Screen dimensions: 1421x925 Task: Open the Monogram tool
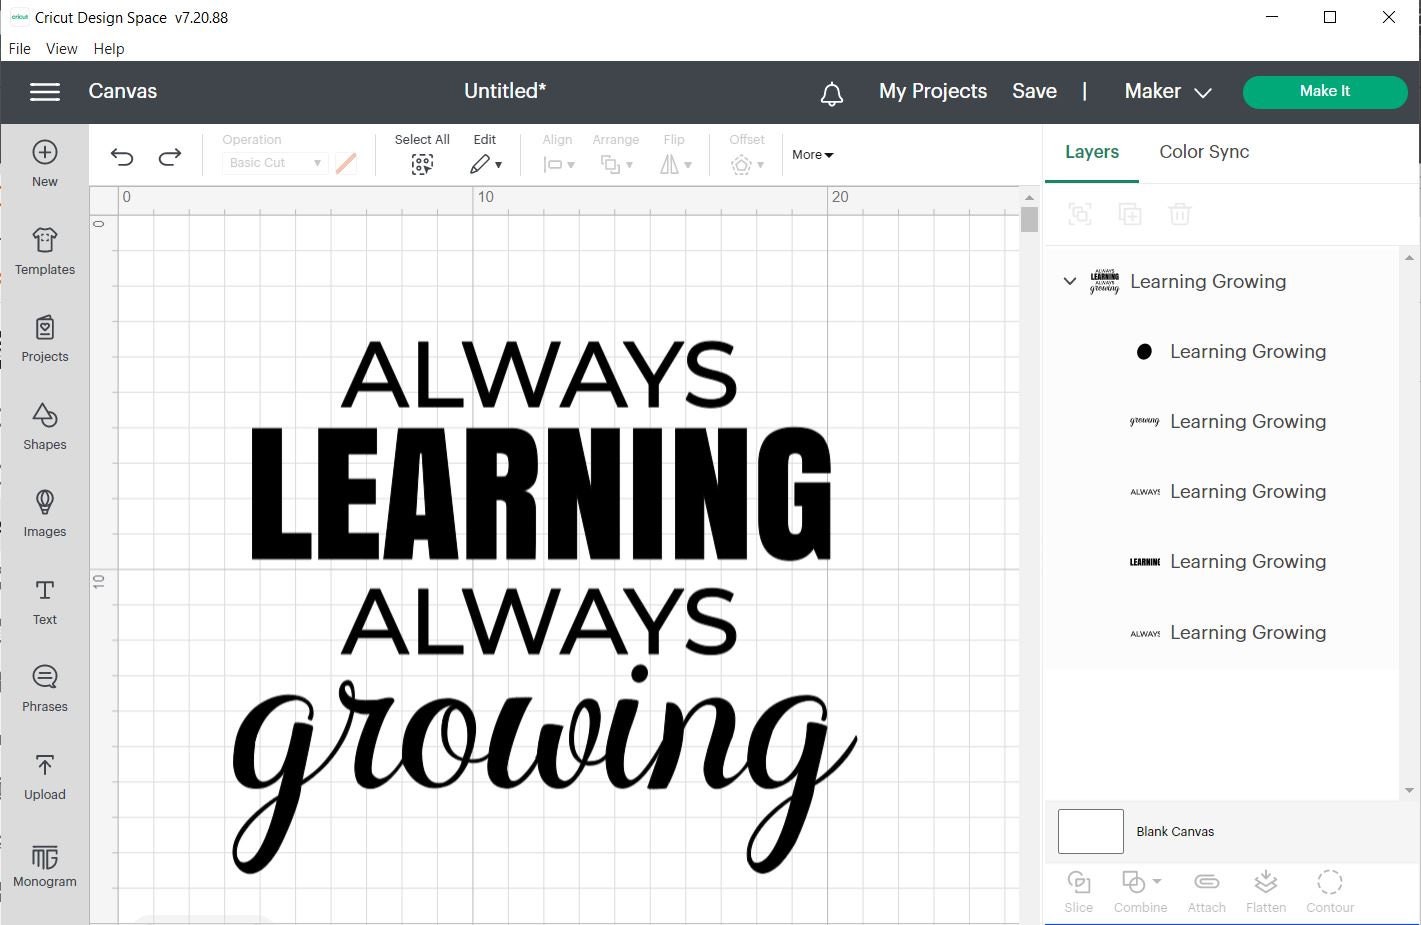(x=44, y=862)
